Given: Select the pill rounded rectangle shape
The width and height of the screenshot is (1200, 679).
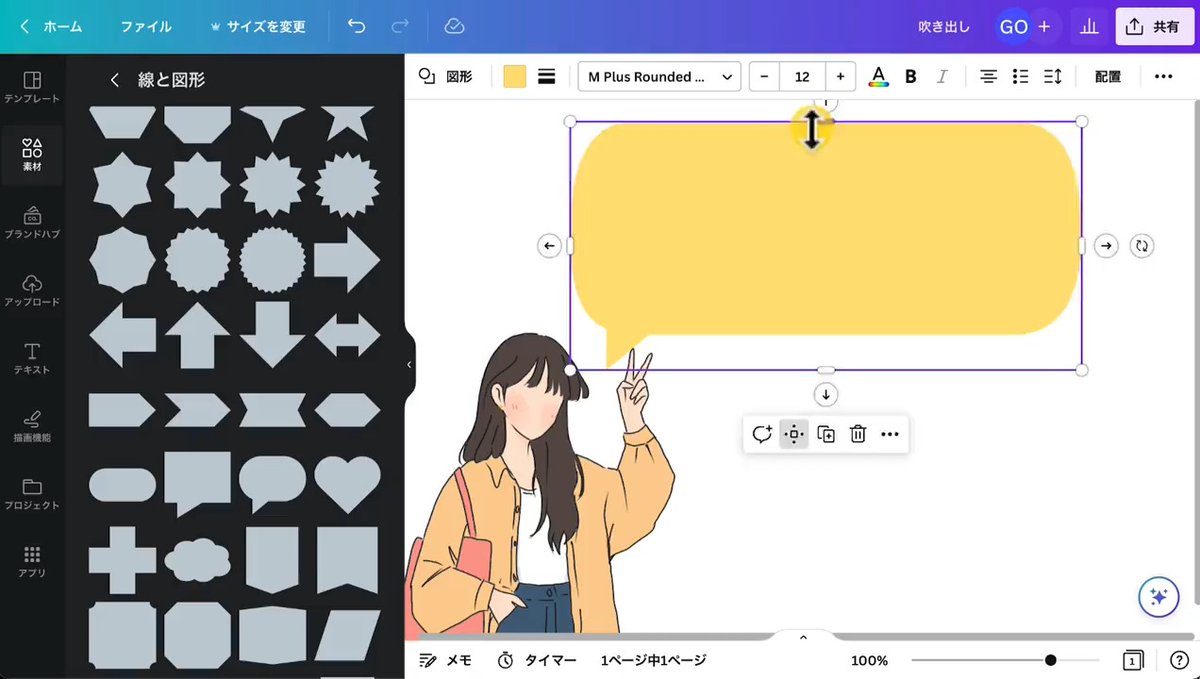Looking at the screenshot, I should [122, 485].
